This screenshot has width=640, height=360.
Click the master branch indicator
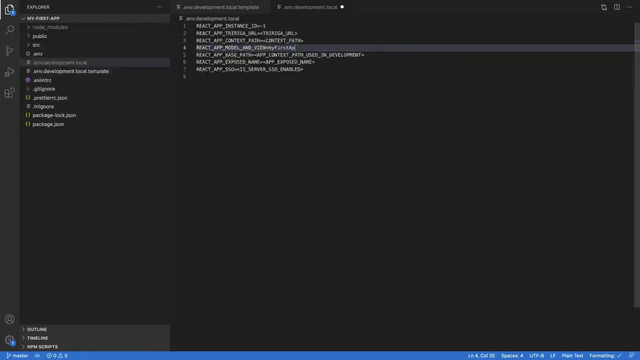(x=17, y=356)
